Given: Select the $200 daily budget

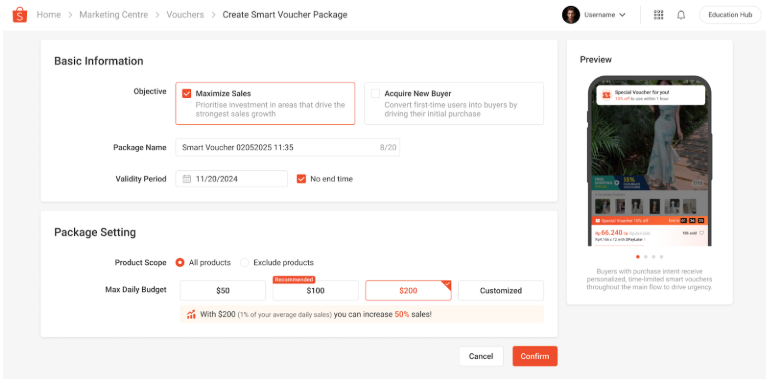Looking at the screenshot, I should [408, 290].
